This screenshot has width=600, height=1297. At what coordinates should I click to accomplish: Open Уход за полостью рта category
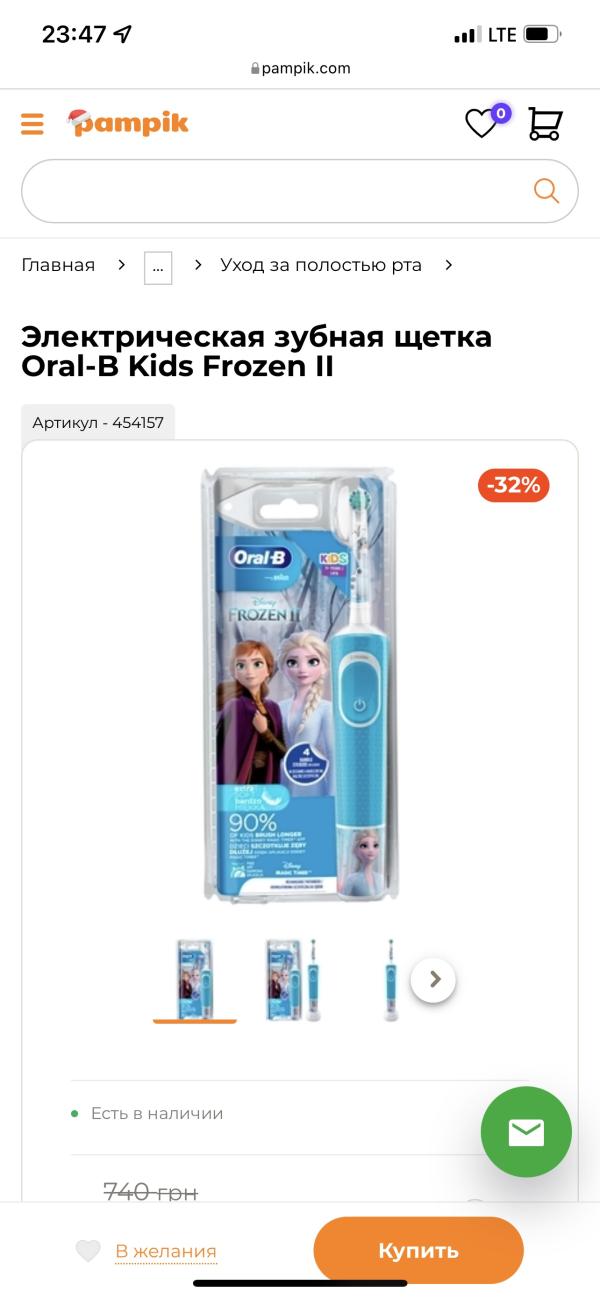(321, 265)
